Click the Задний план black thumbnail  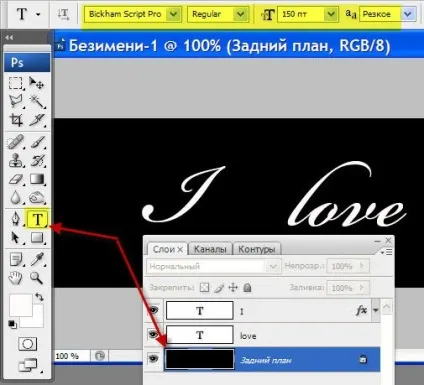pos(200,359)
